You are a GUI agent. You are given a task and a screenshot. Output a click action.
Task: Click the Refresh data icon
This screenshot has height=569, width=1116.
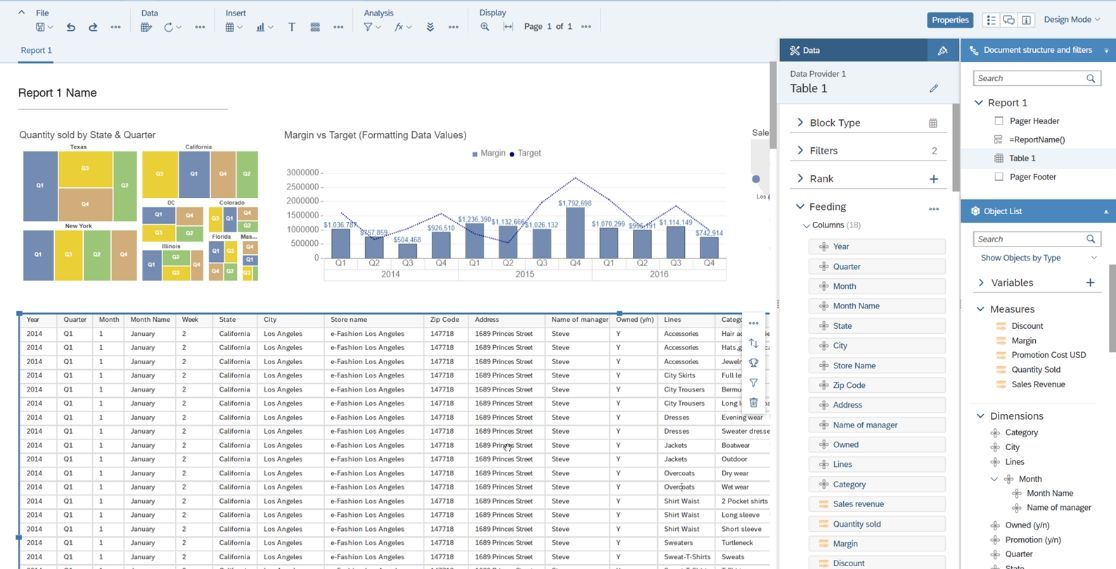click(x=169, y=27)
